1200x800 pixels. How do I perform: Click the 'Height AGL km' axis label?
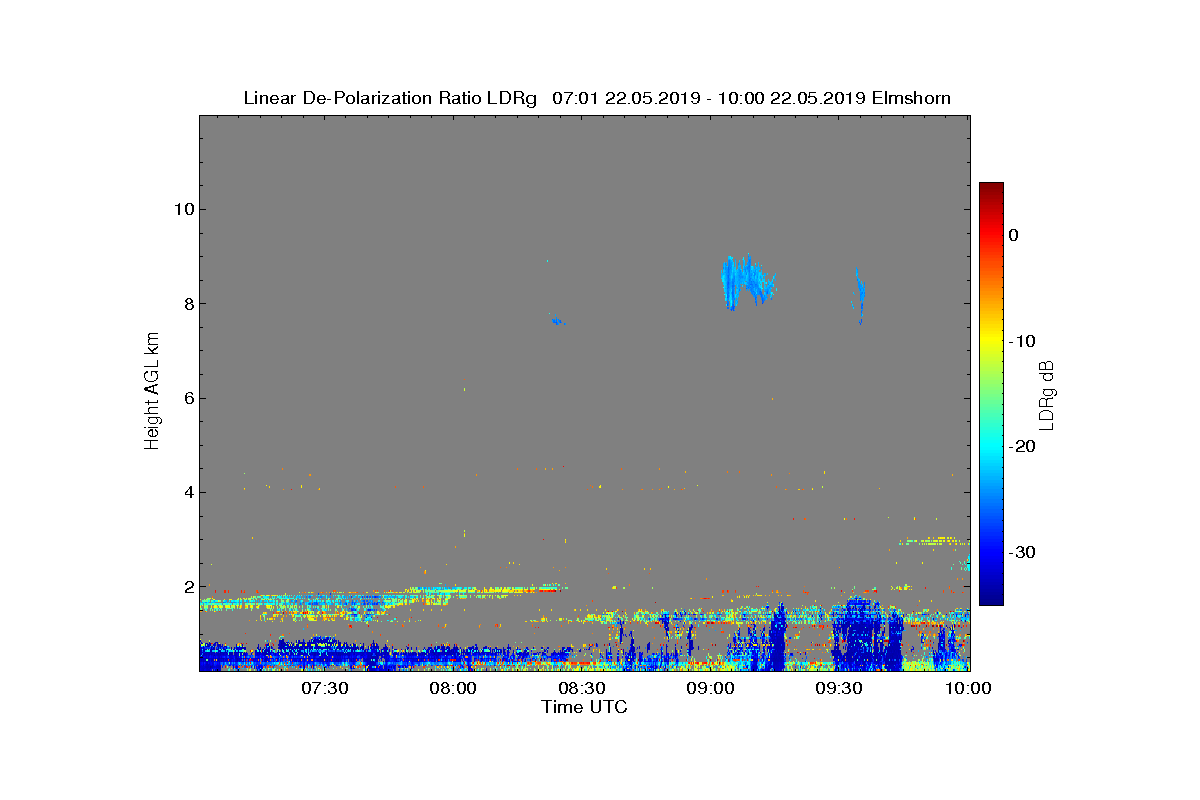pyautogui.click(x=152, y=389)
